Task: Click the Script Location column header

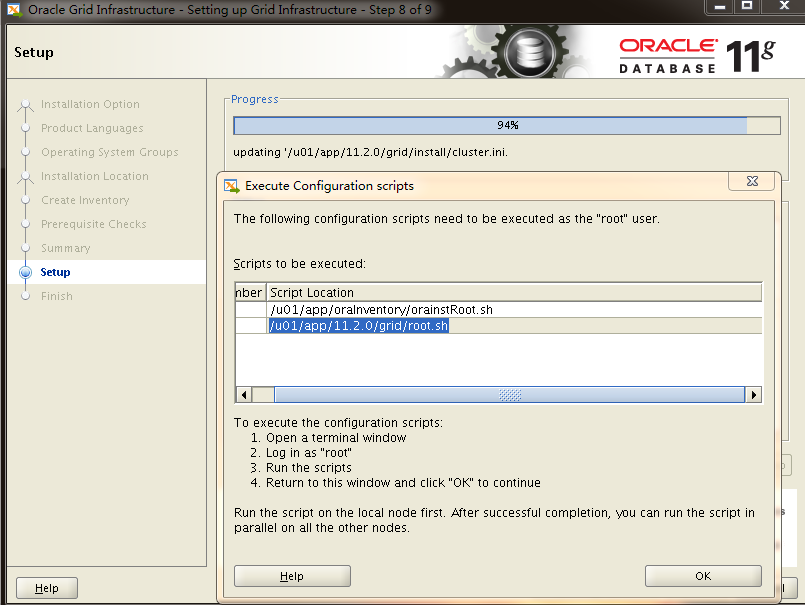Action: (513, 292)
